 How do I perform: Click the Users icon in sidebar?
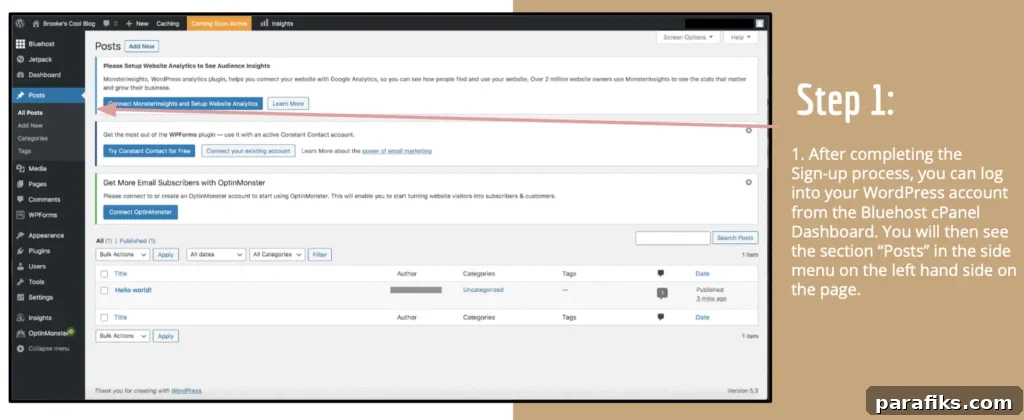tap(21, 267)
